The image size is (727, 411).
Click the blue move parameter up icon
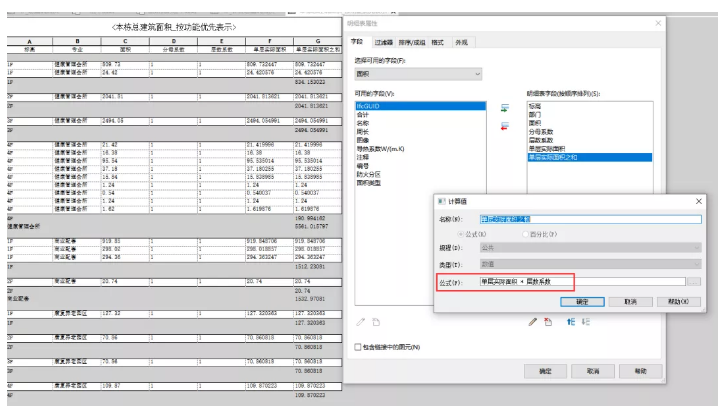pyautogui.click(x=571, y=321)
